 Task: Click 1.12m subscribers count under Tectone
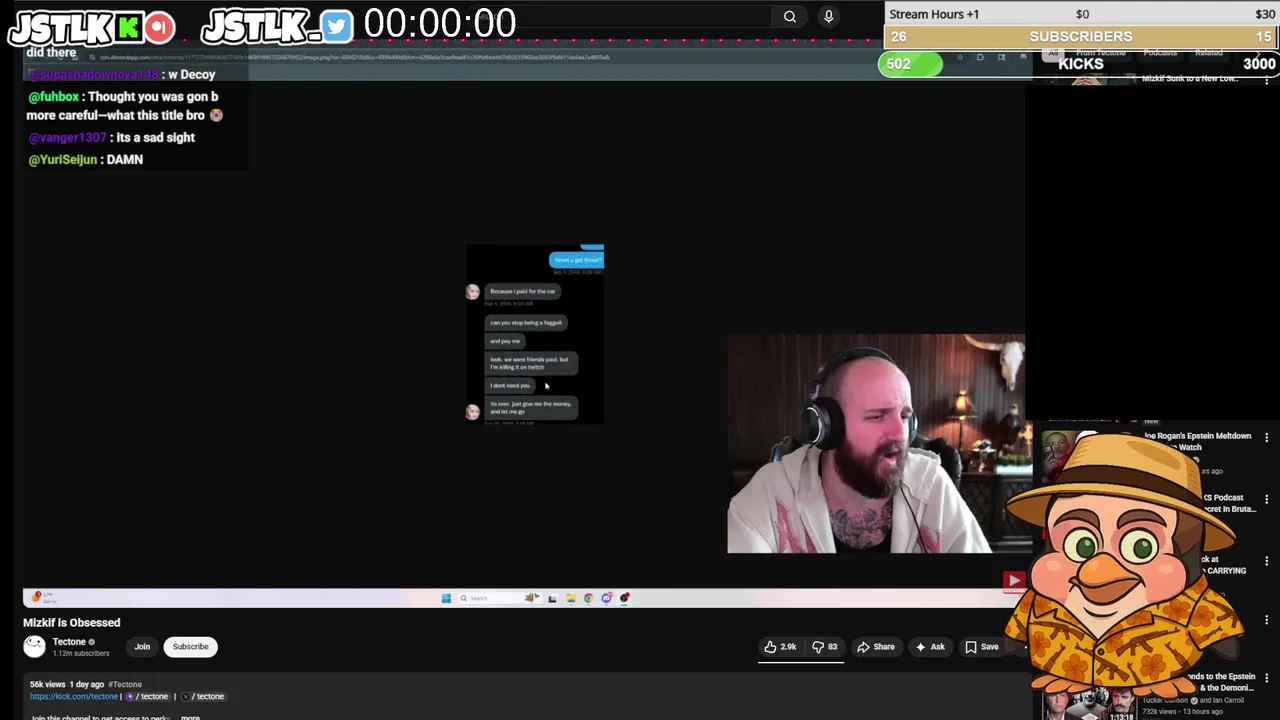81,654
